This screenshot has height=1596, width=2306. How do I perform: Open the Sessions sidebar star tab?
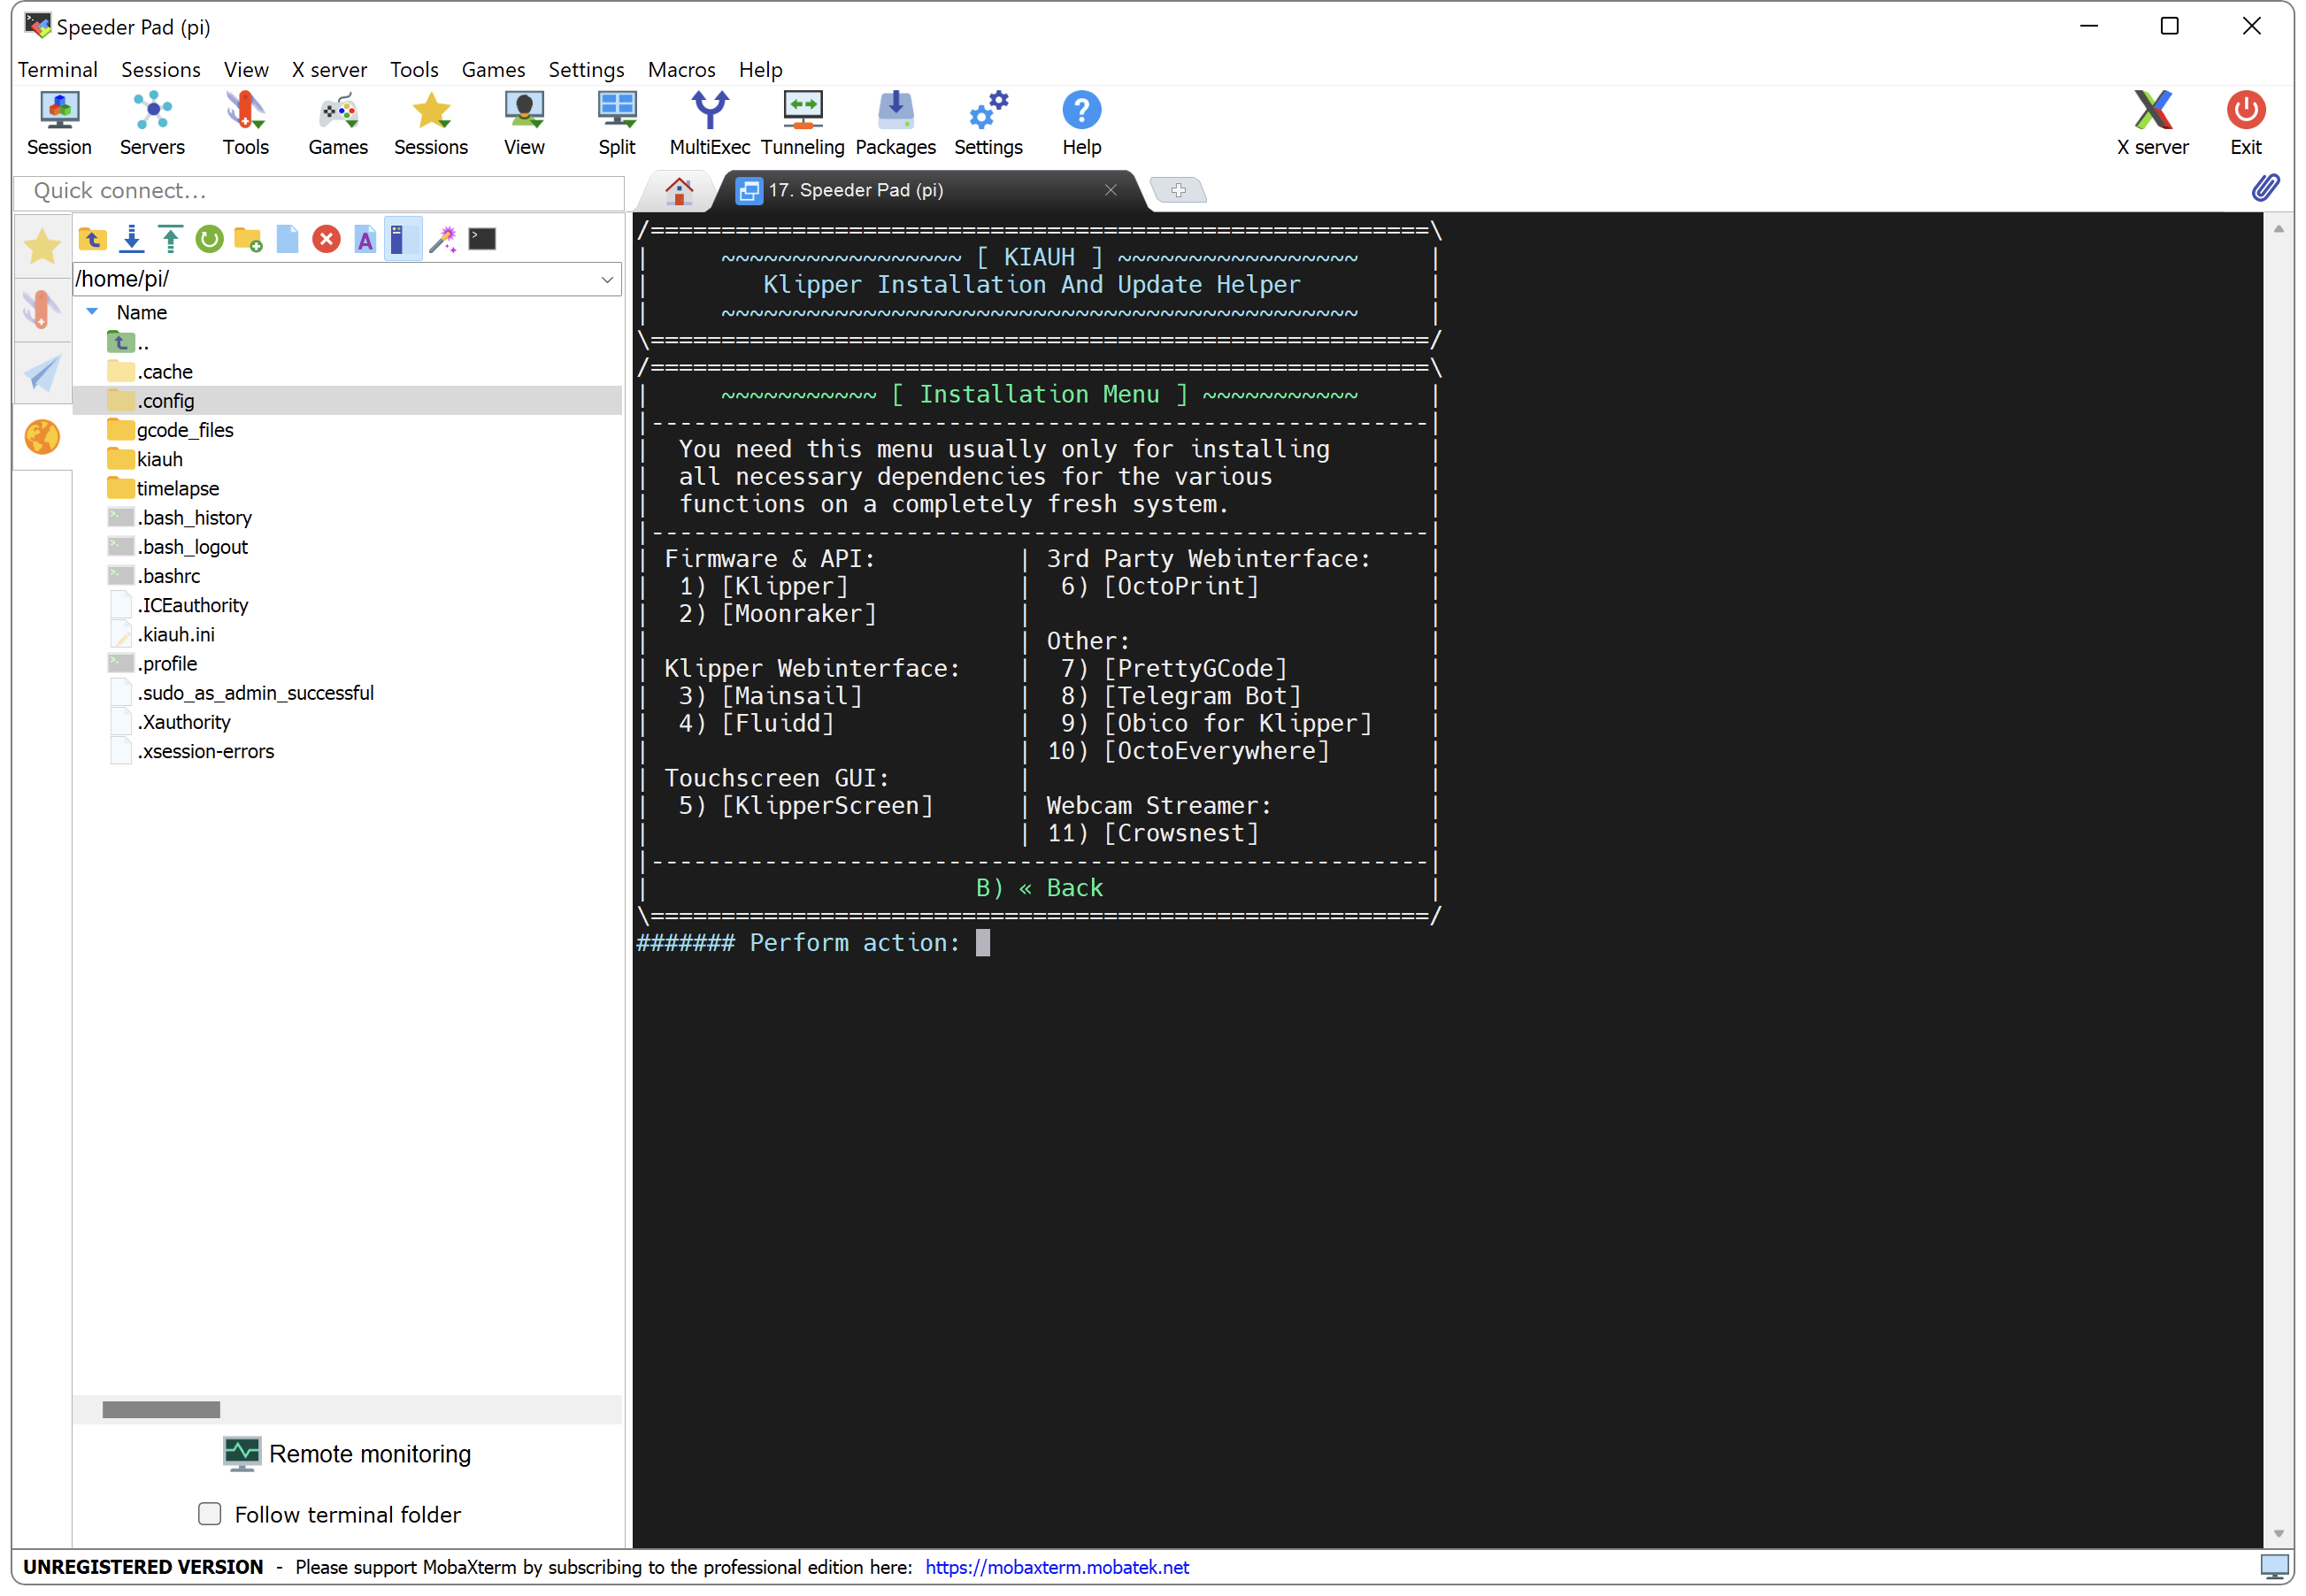(42, 246)
